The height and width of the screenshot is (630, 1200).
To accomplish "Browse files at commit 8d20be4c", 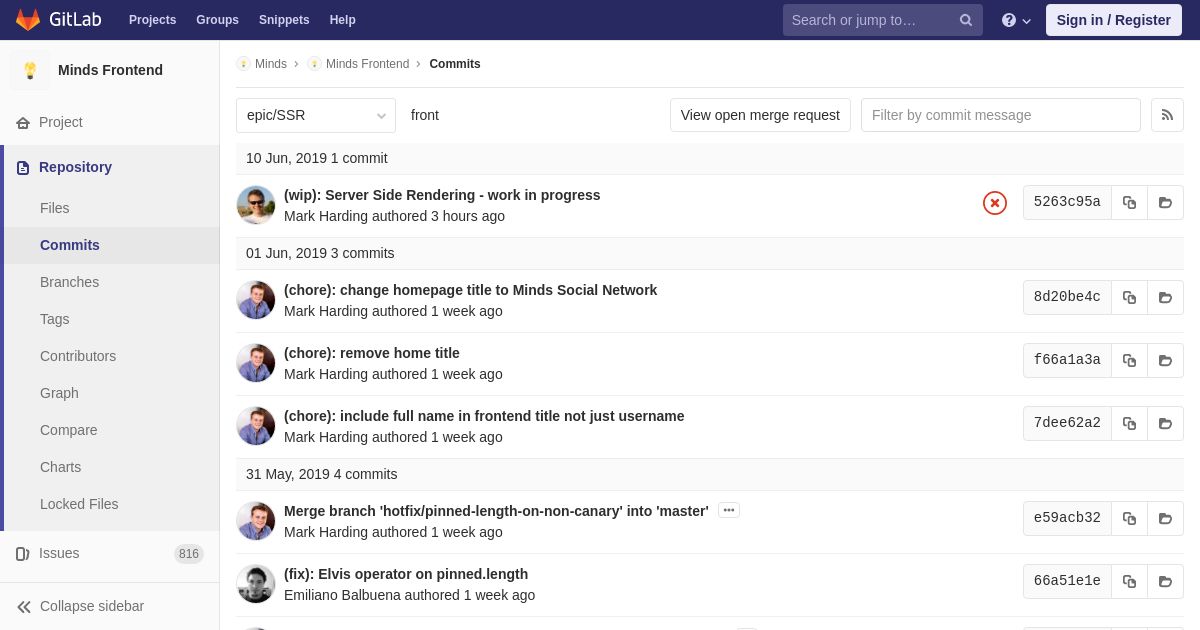I will 1165,297.
